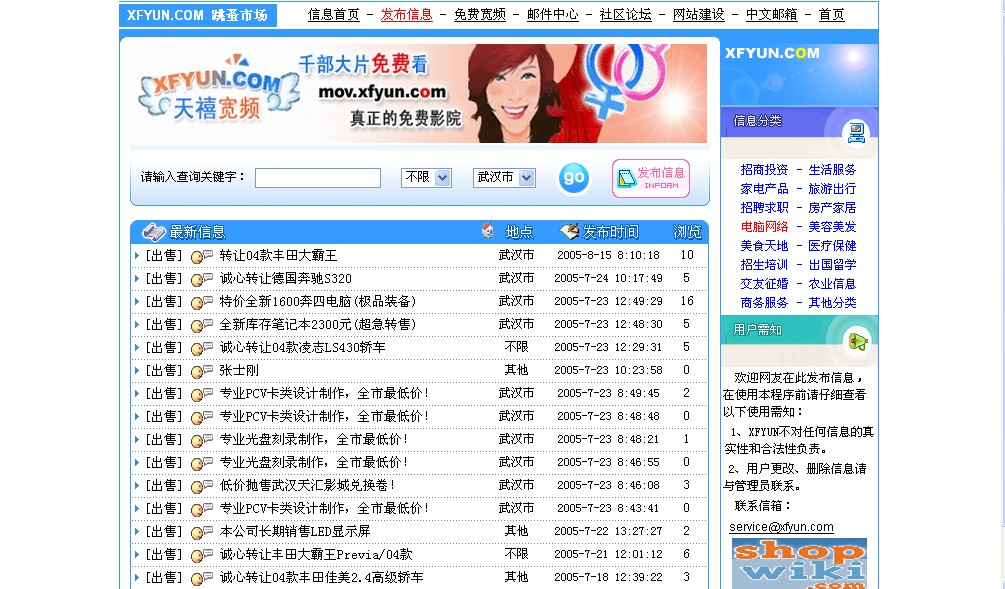The image size is (1005, 589).
Task: Click message icon in 转让04款丰田大霸王 row
Action: coord(202,256)
